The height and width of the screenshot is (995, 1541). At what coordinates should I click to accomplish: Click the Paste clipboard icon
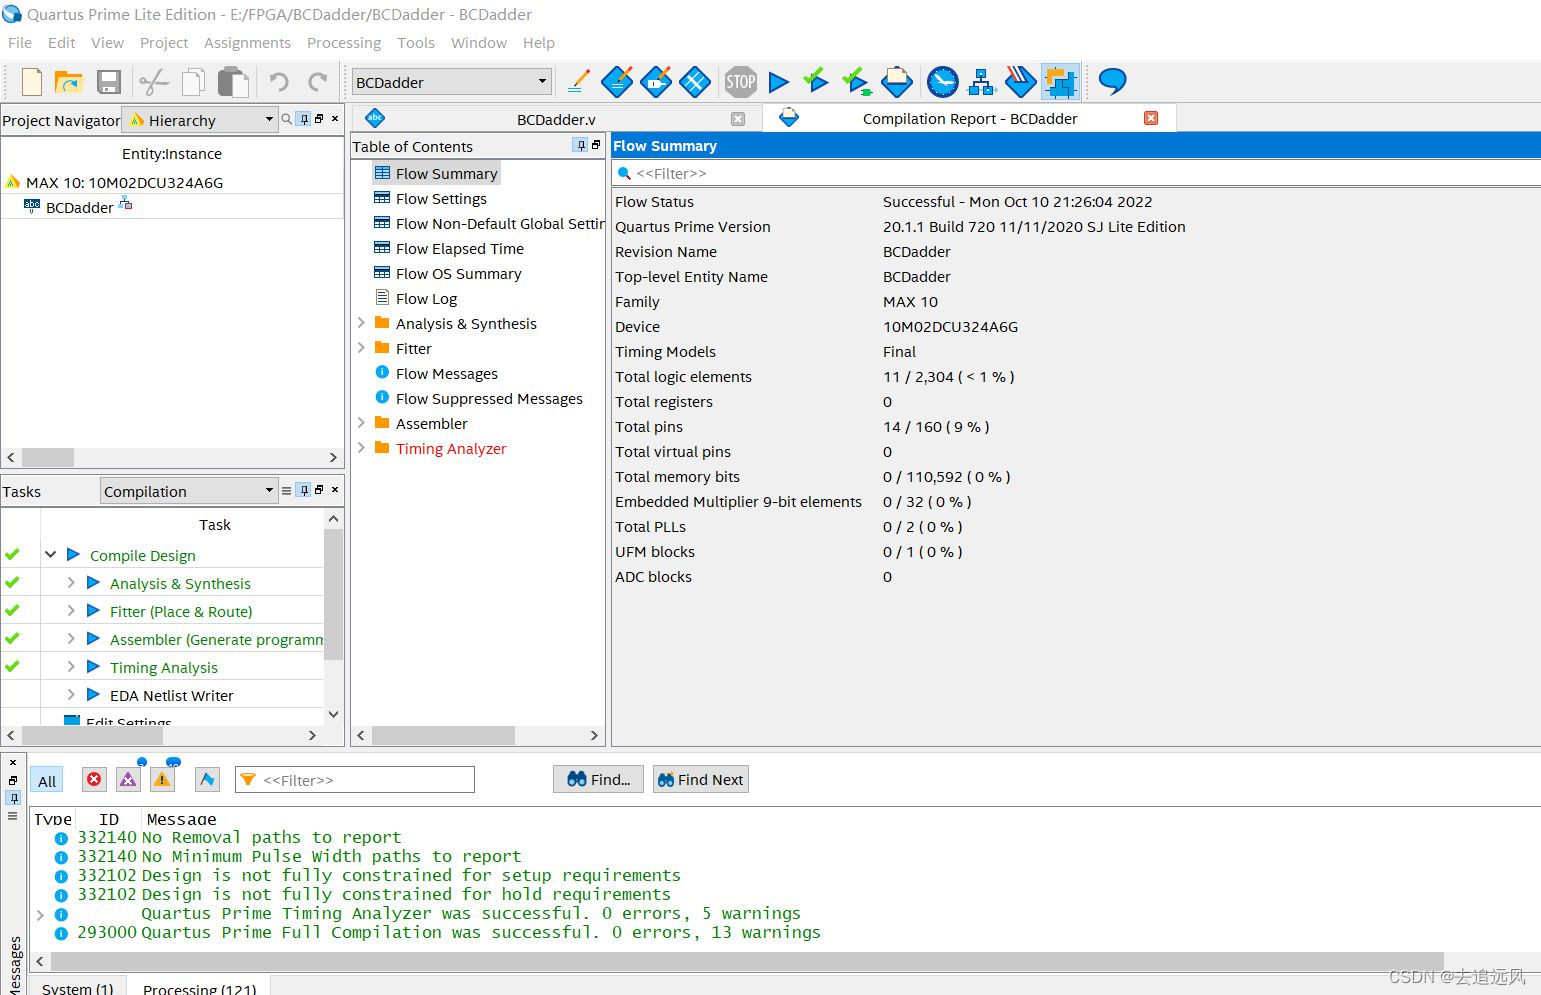(233, 82)
